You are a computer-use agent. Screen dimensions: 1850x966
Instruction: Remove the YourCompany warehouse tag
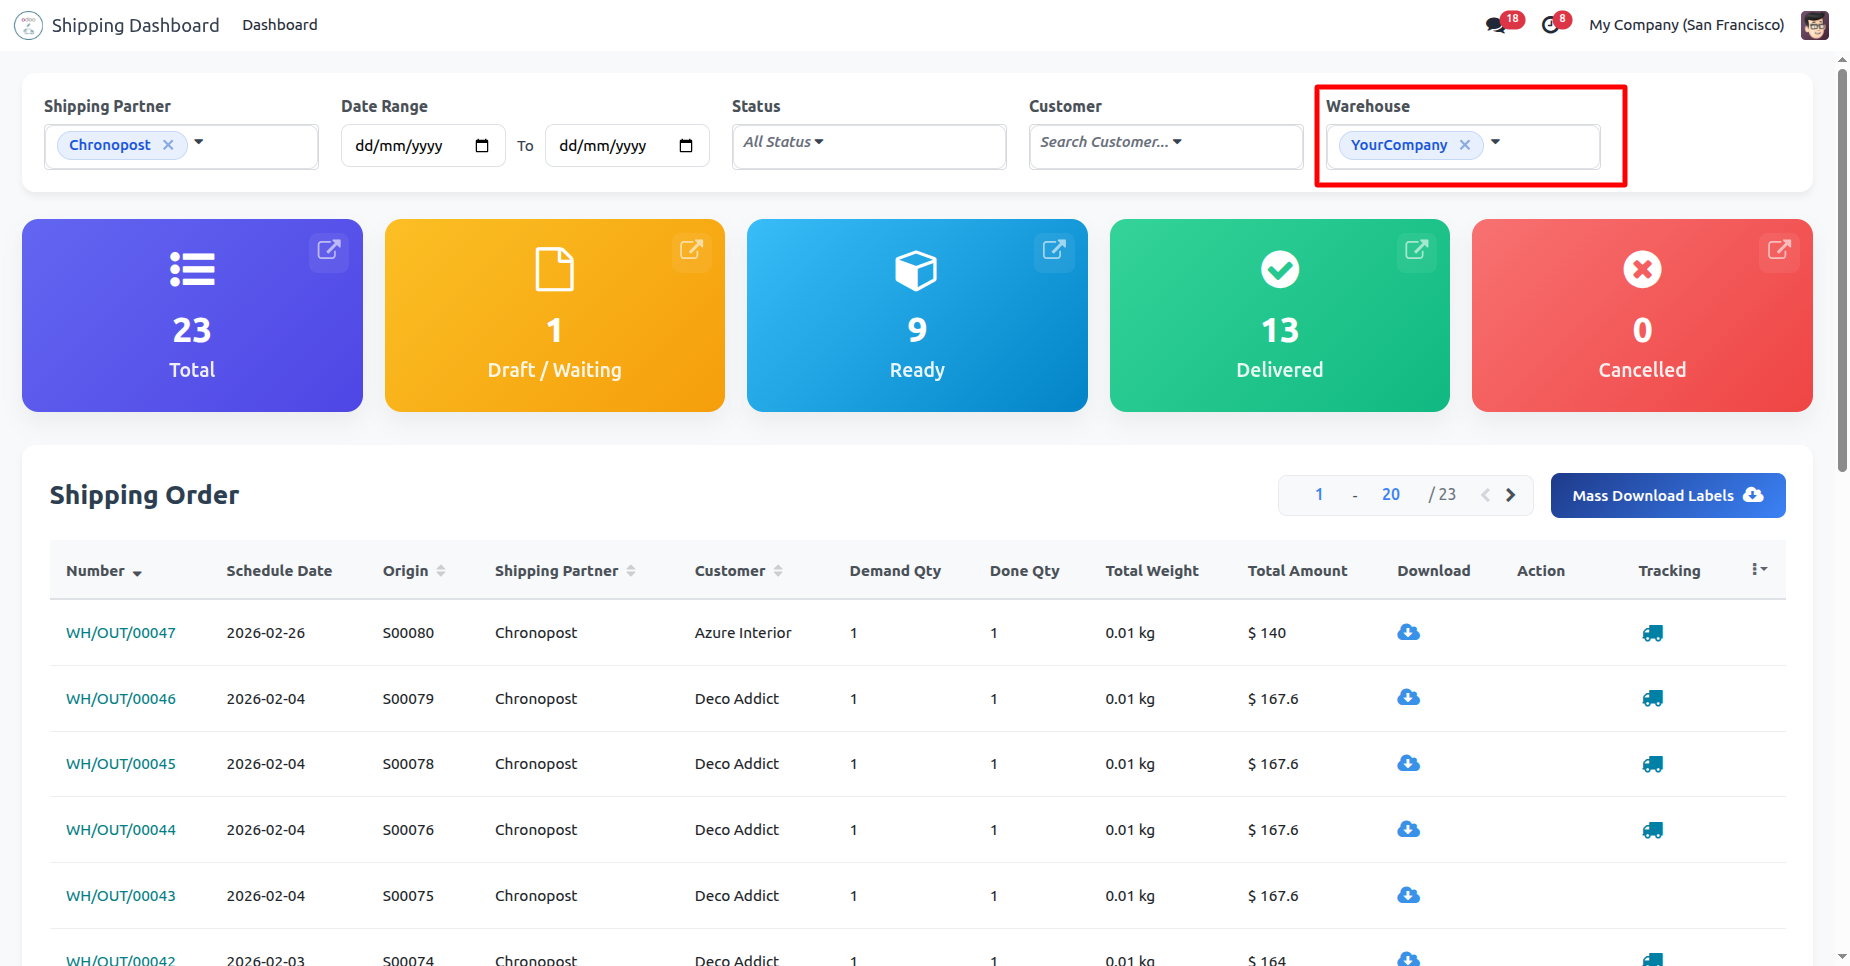coord(1465,145)
